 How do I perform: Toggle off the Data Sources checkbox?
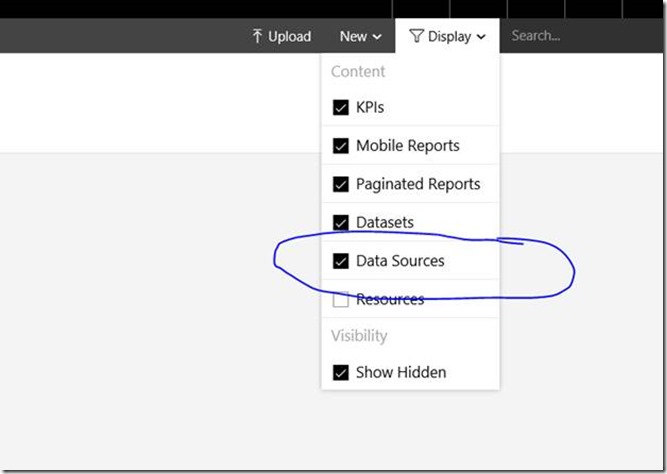341,261
